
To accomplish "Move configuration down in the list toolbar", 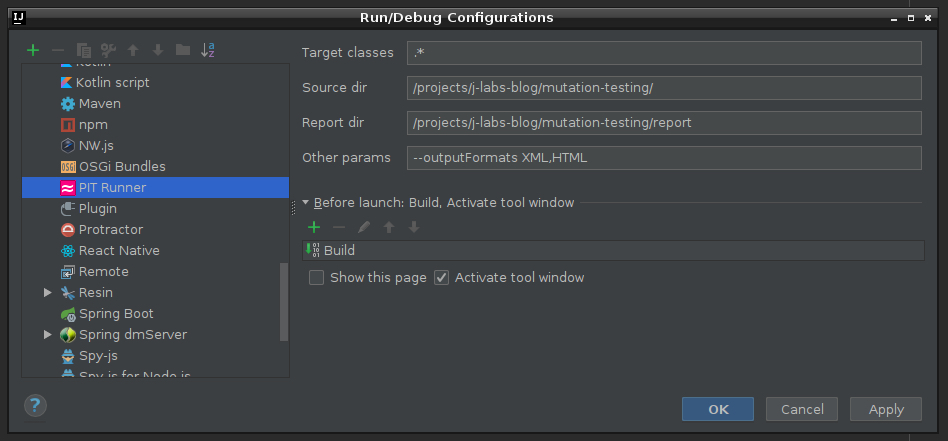I will tap(158, 50).
